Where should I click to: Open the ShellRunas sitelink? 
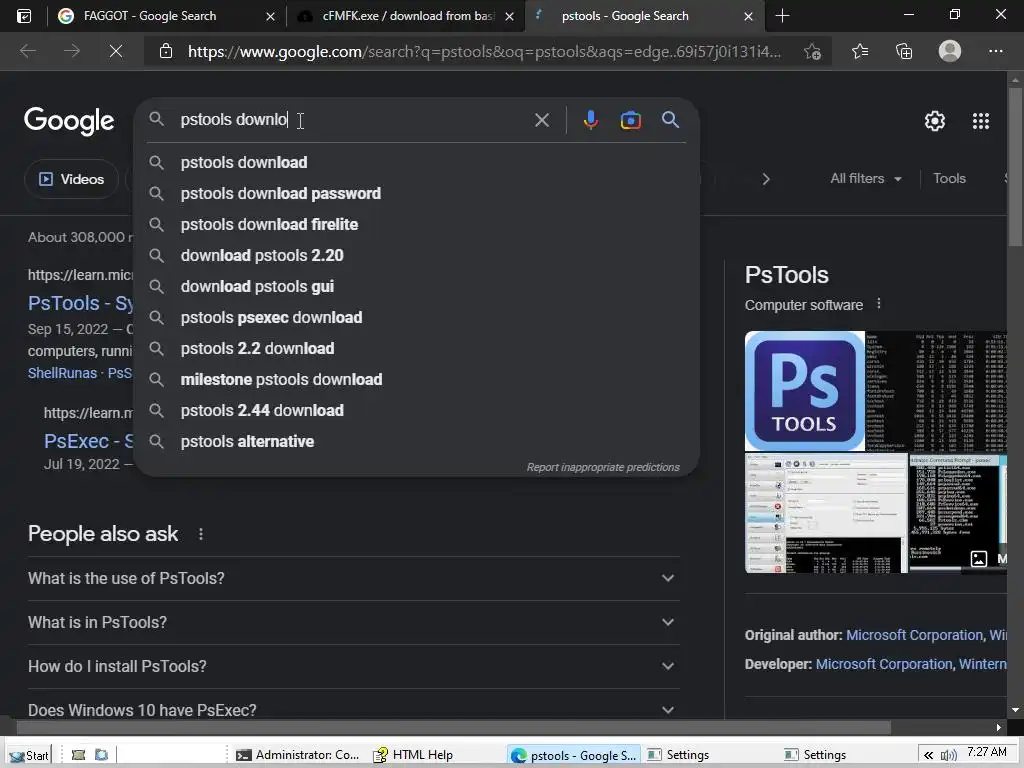click(62, 373)
